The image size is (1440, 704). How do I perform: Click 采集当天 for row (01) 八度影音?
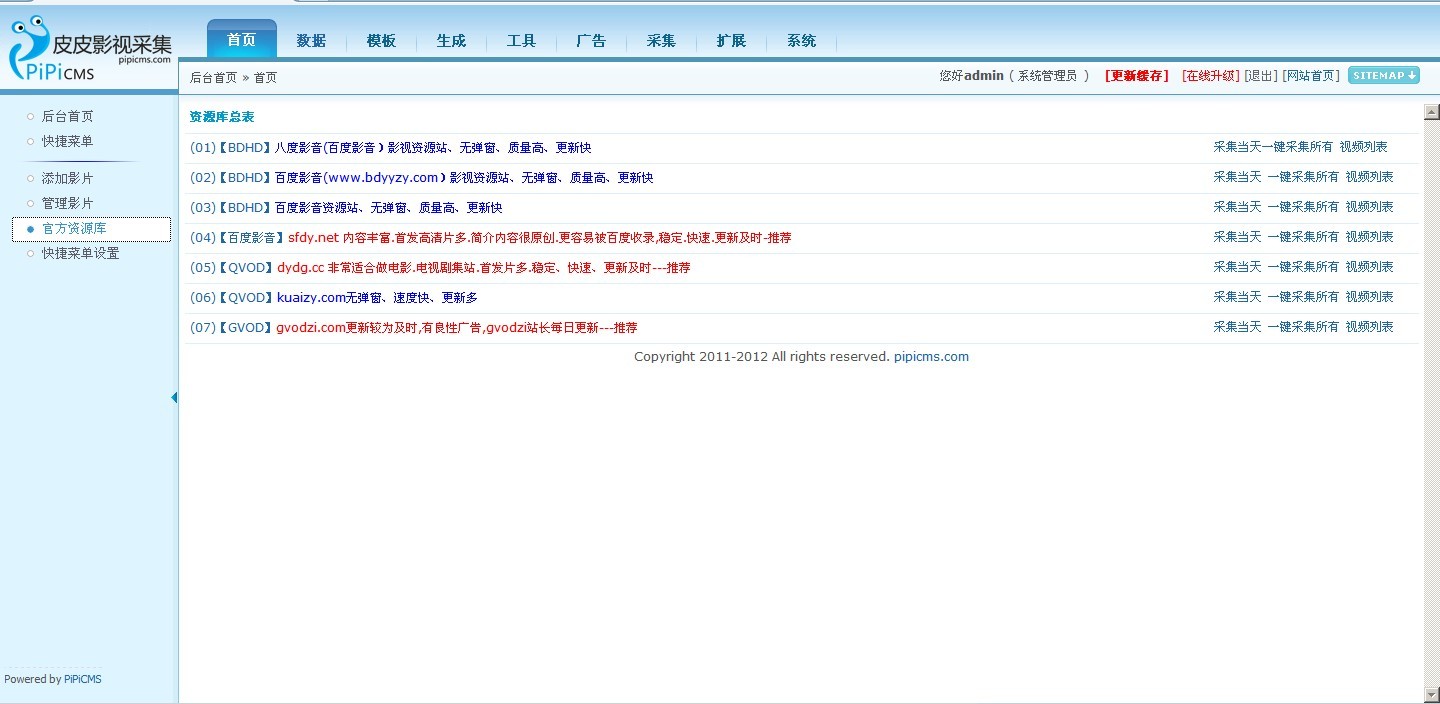[1238, 147]
